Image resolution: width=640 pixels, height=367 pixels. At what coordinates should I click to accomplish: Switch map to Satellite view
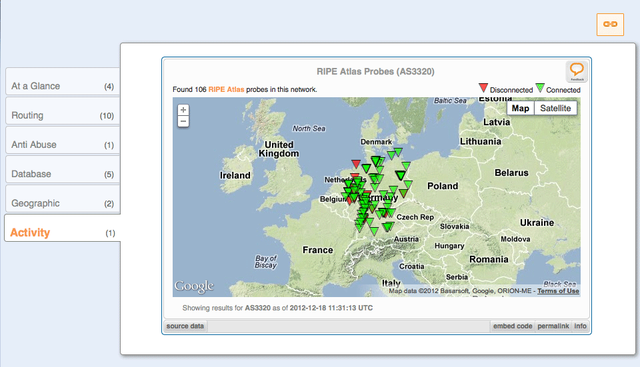pos(555,108)
